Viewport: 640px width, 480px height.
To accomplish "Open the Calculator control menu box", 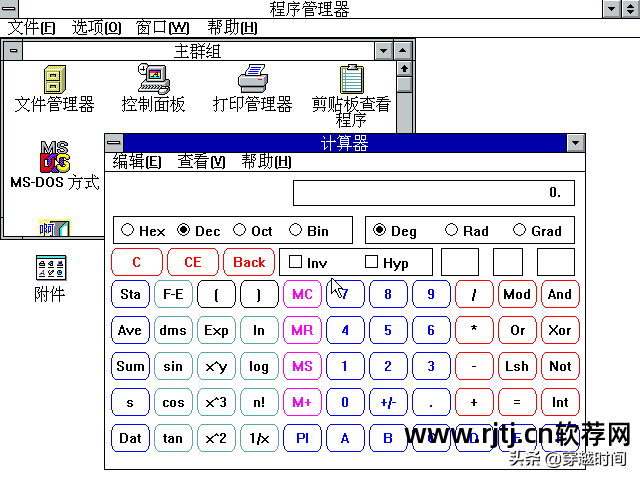I will click(114, 143).
